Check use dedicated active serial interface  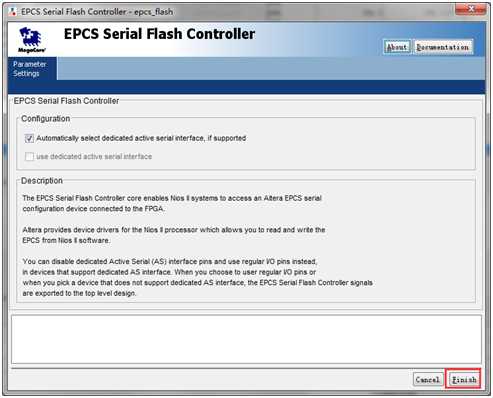tap(29, 156)
